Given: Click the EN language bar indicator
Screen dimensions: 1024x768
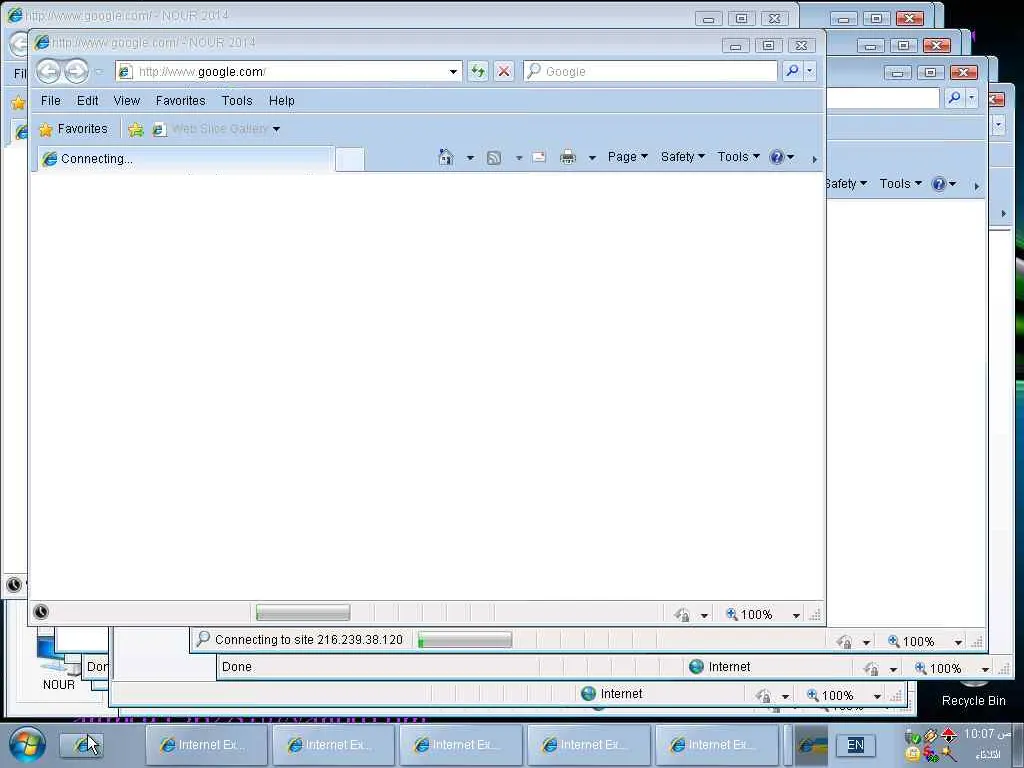Looking at the screenshot, I should (856, 744).
